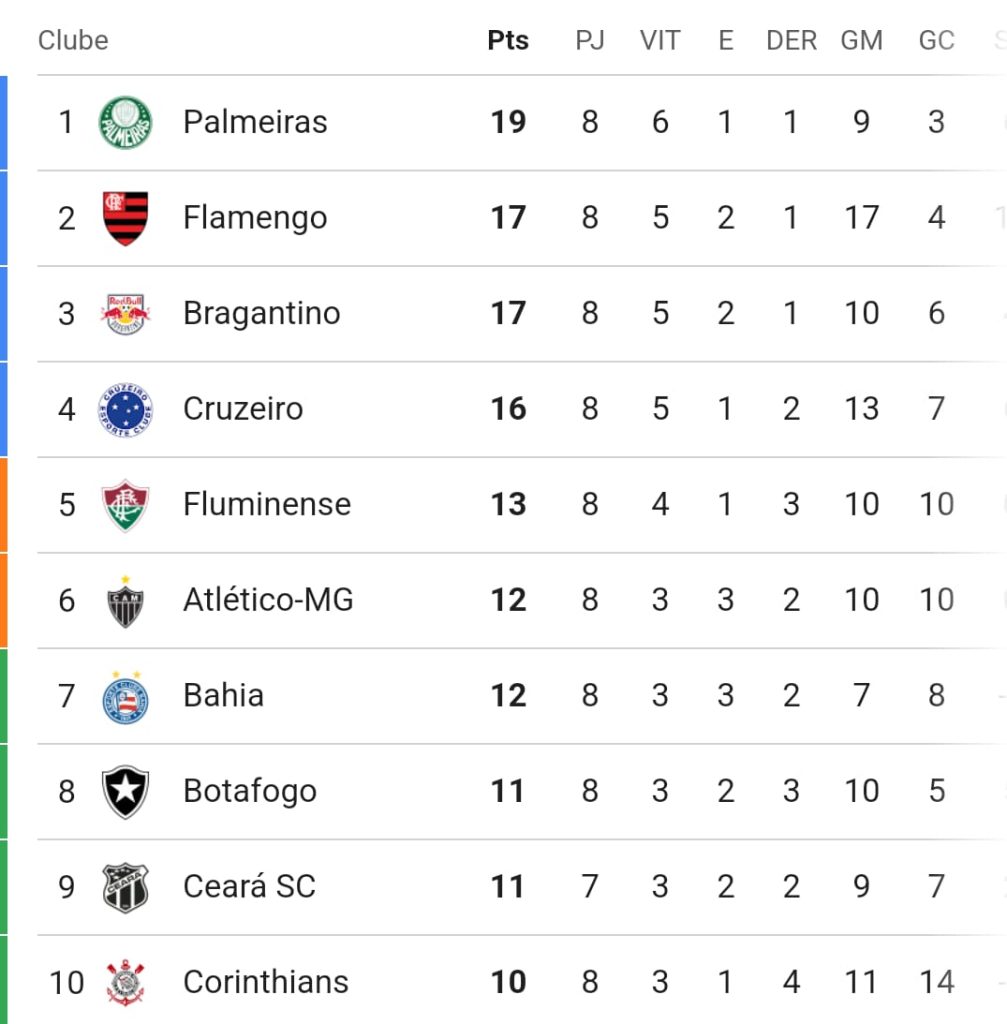Screen dimensions: 1007x1024
Task: Click the Corinthians club crest
Action: tap(125, 983)
